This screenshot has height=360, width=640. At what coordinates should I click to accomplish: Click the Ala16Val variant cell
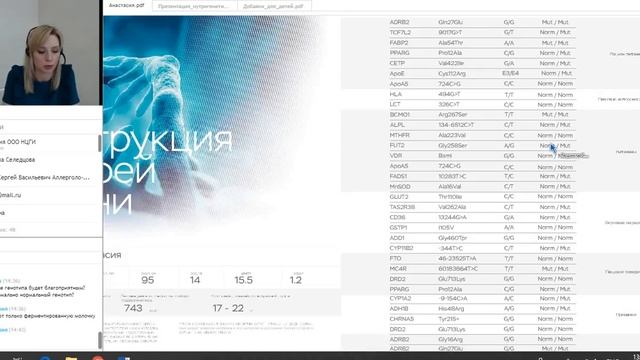[449, 187]
